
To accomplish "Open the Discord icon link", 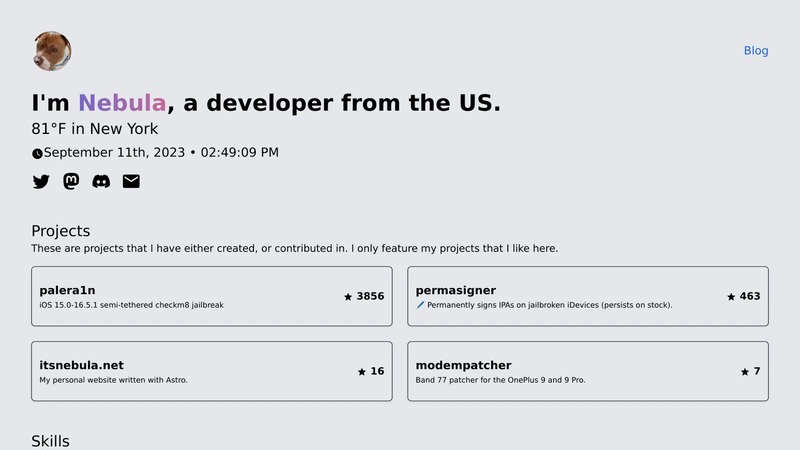I will [101, 181].
